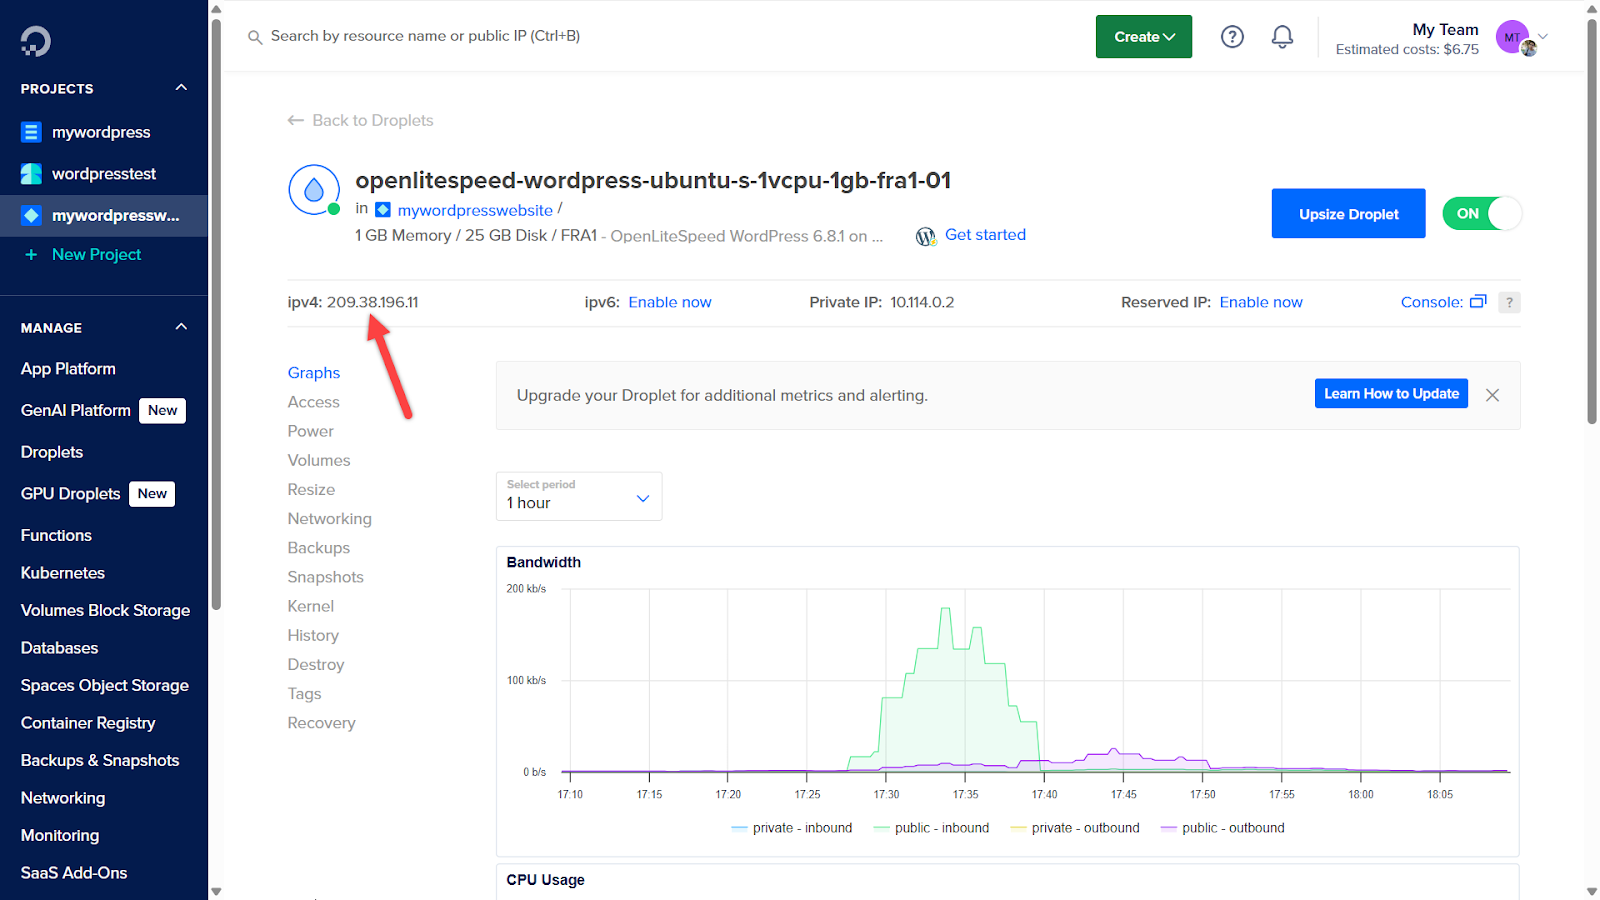Open the Select period dropdown

tap(579, 496)
